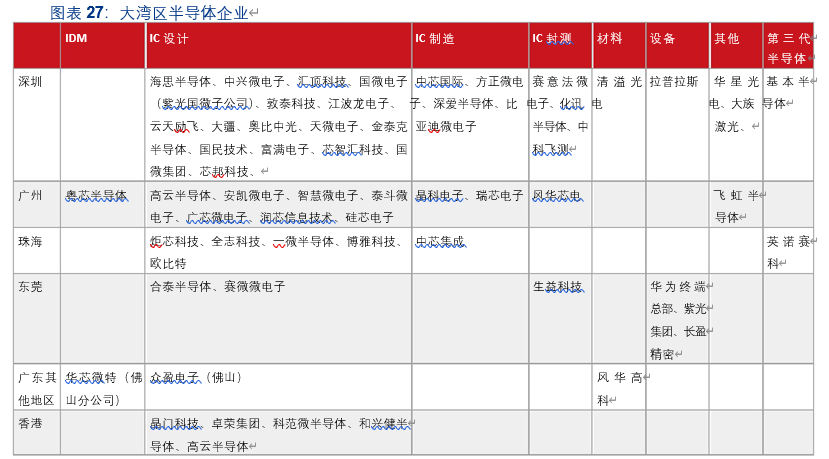Click the 精密 text in 东莞 equipment cell

[662, 354]
